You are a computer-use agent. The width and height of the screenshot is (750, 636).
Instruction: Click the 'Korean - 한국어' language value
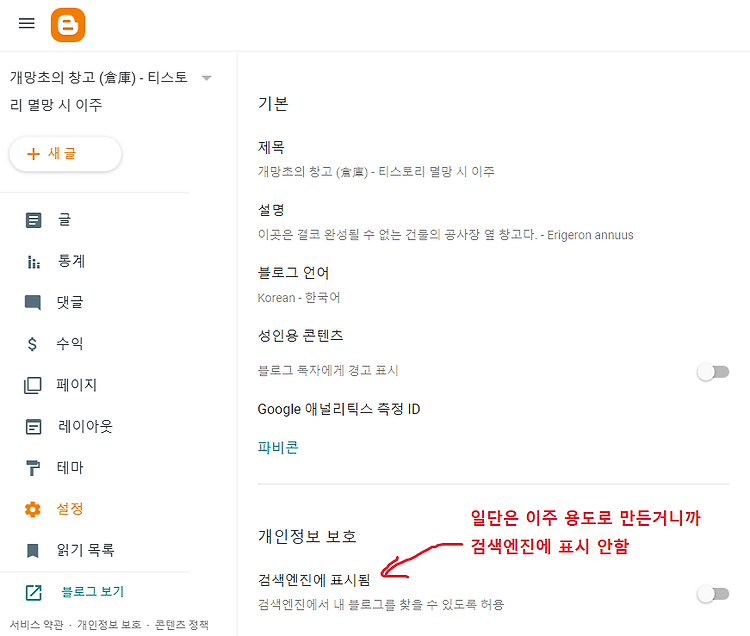[298, 297]
